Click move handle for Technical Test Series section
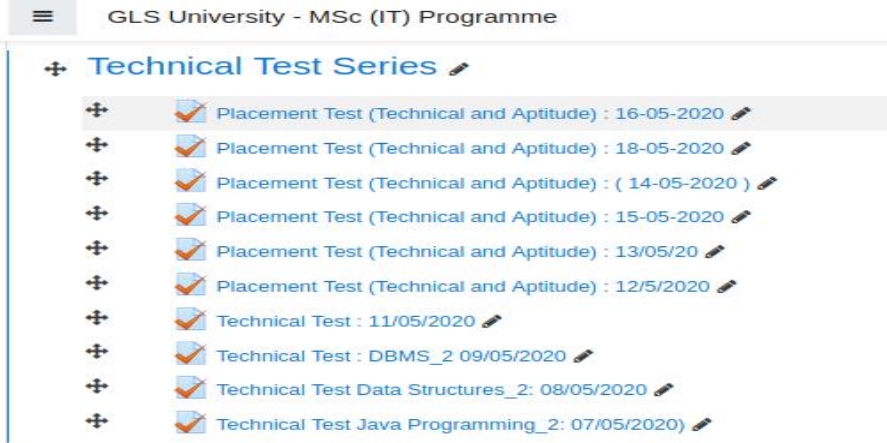887x443 pixels. click(x=55, y=70)
